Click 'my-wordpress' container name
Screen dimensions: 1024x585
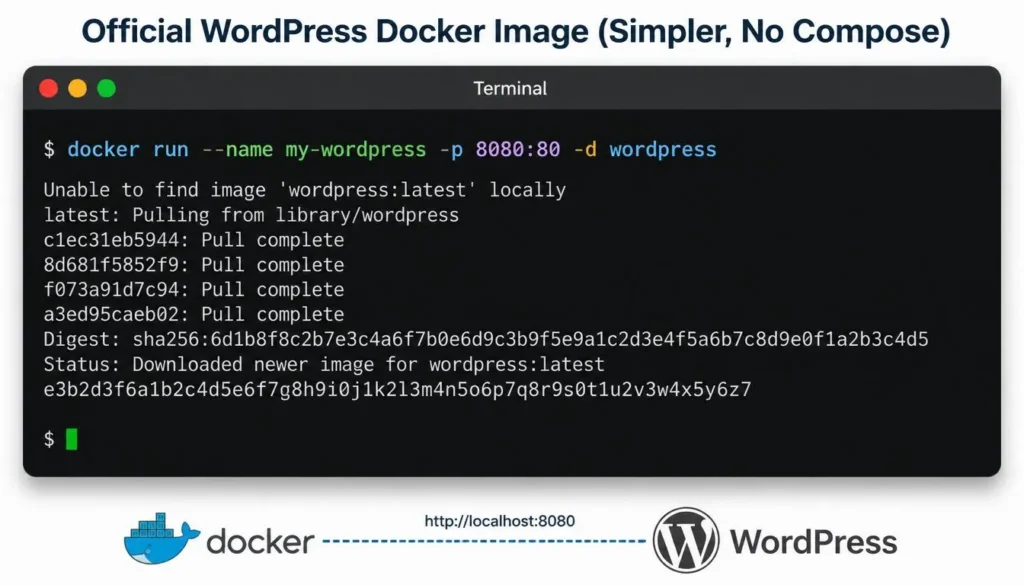(x=356, y=150)
